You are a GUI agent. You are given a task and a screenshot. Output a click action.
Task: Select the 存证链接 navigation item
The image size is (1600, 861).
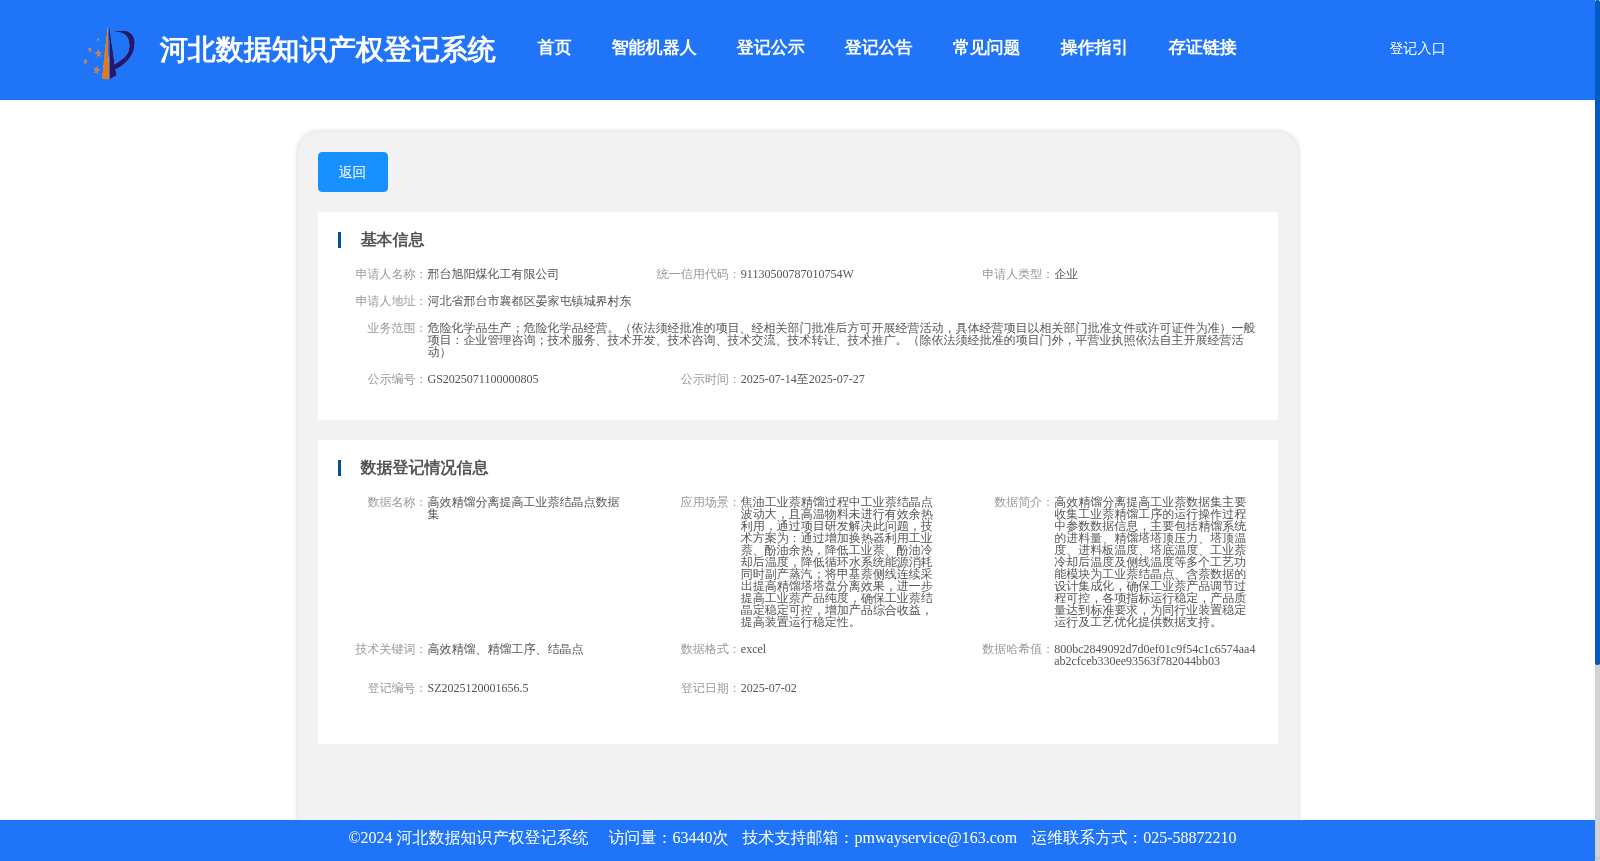(1202, 48)
